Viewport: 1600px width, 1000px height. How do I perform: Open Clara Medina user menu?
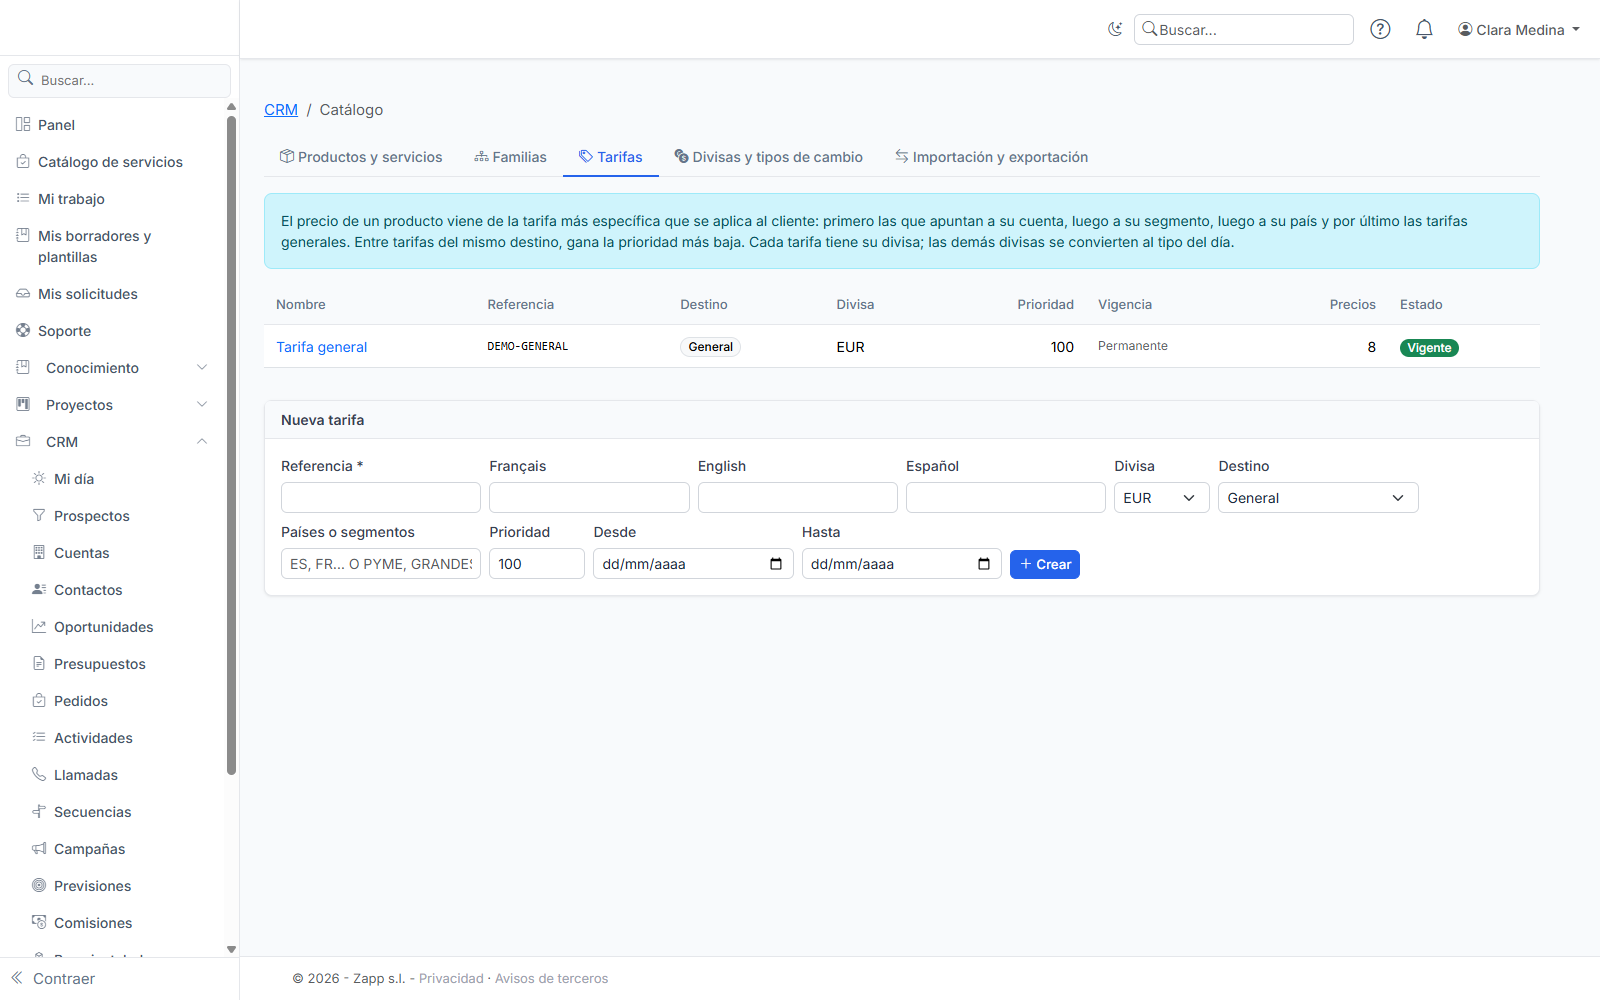point(1519,30)
